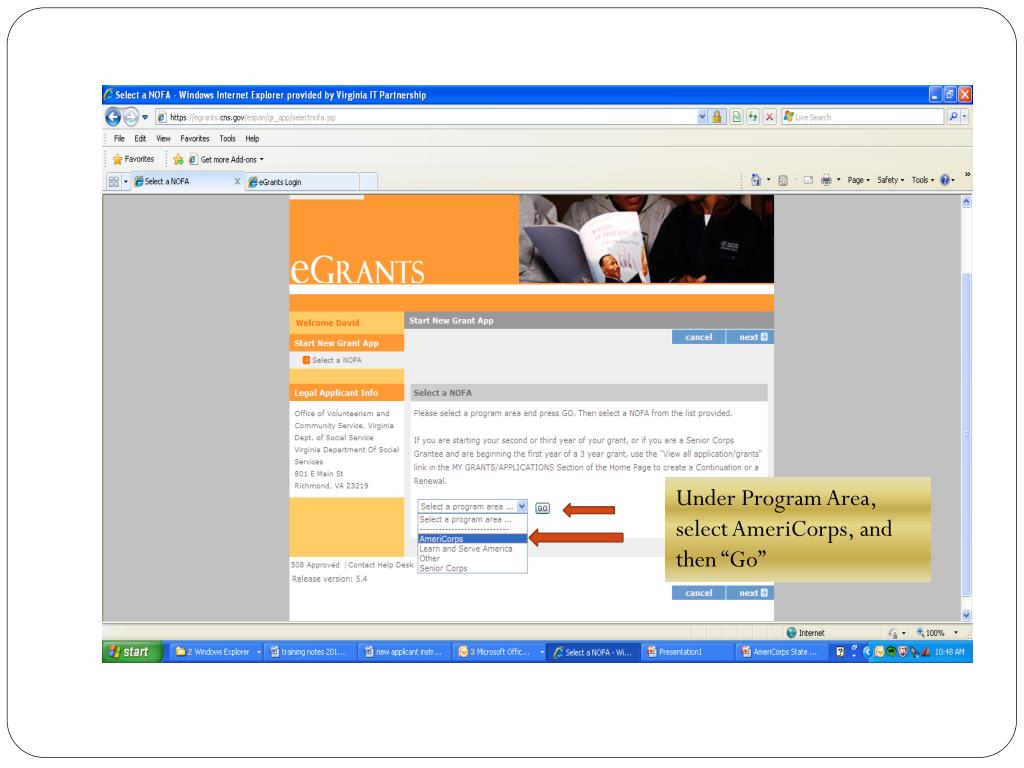Click the Add to Favorites Bar star icon

click(x=178, y=159)
